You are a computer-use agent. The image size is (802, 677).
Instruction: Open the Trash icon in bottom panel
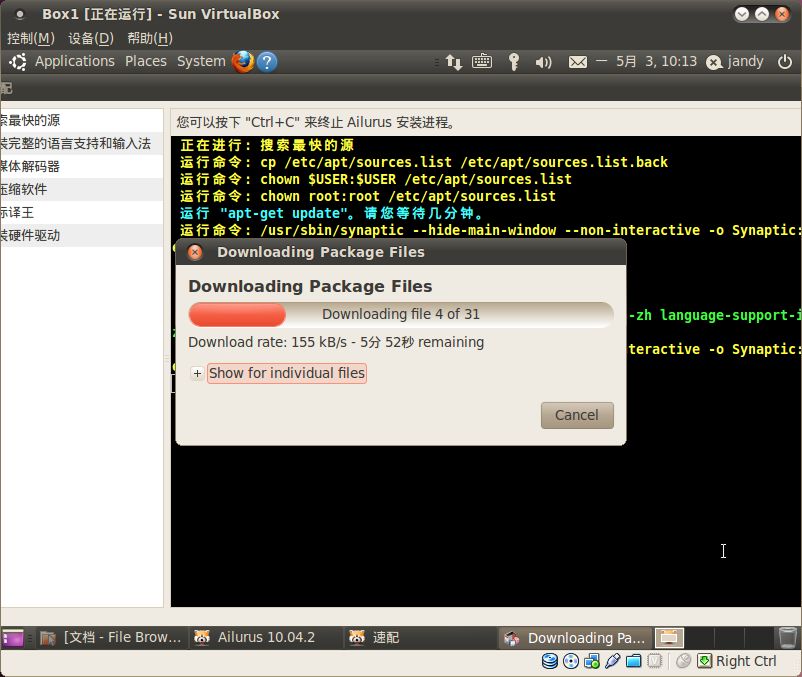pyautogui.click(x=787, y=638)
